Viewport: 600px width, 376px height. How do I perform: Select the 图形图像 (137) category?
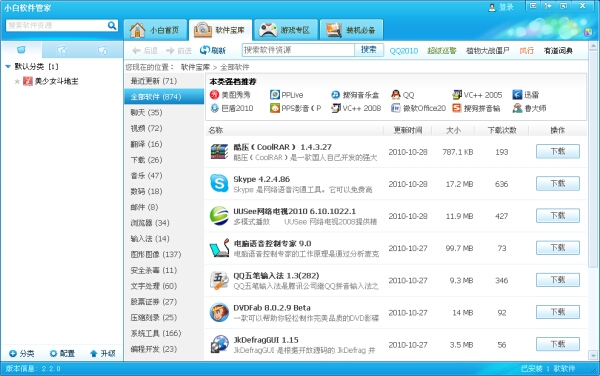click(164, 254)
